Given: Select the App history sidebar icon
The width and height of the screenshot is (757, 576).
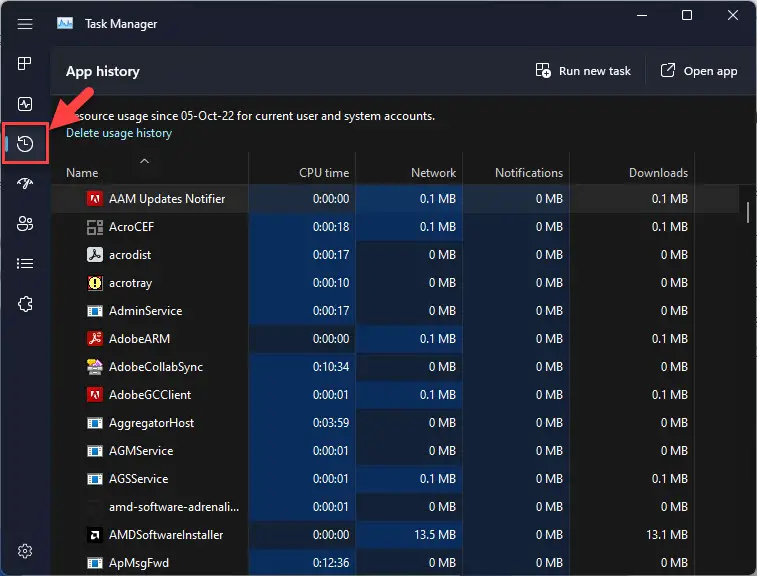Looking at the screenshot, I should coord(25,144).
